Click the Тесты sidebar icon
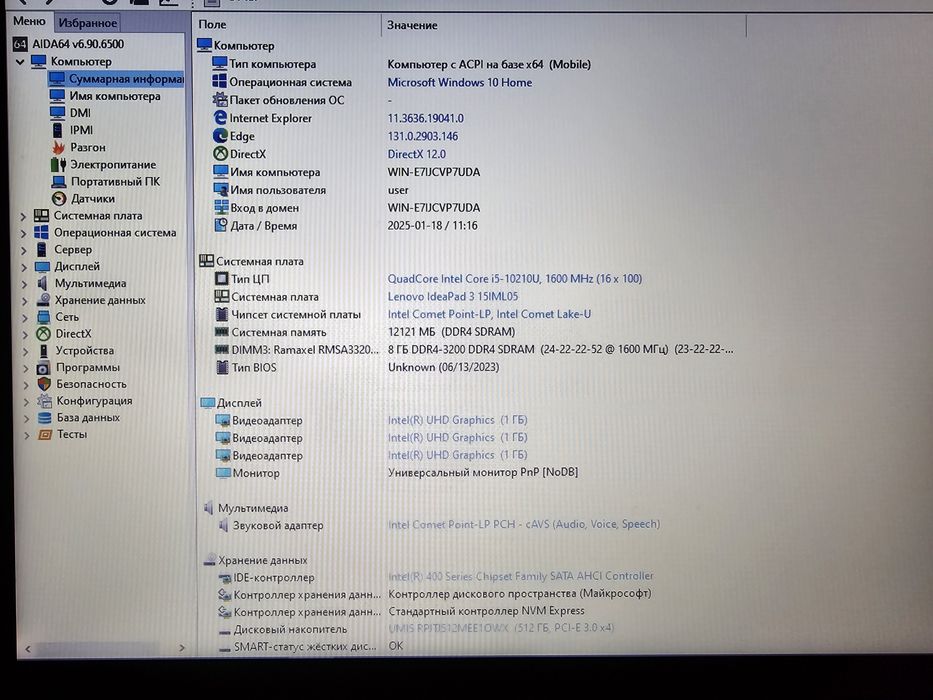The width and height of the screenshot is (933, 700). pyautogui.click(x=45, y=434)
